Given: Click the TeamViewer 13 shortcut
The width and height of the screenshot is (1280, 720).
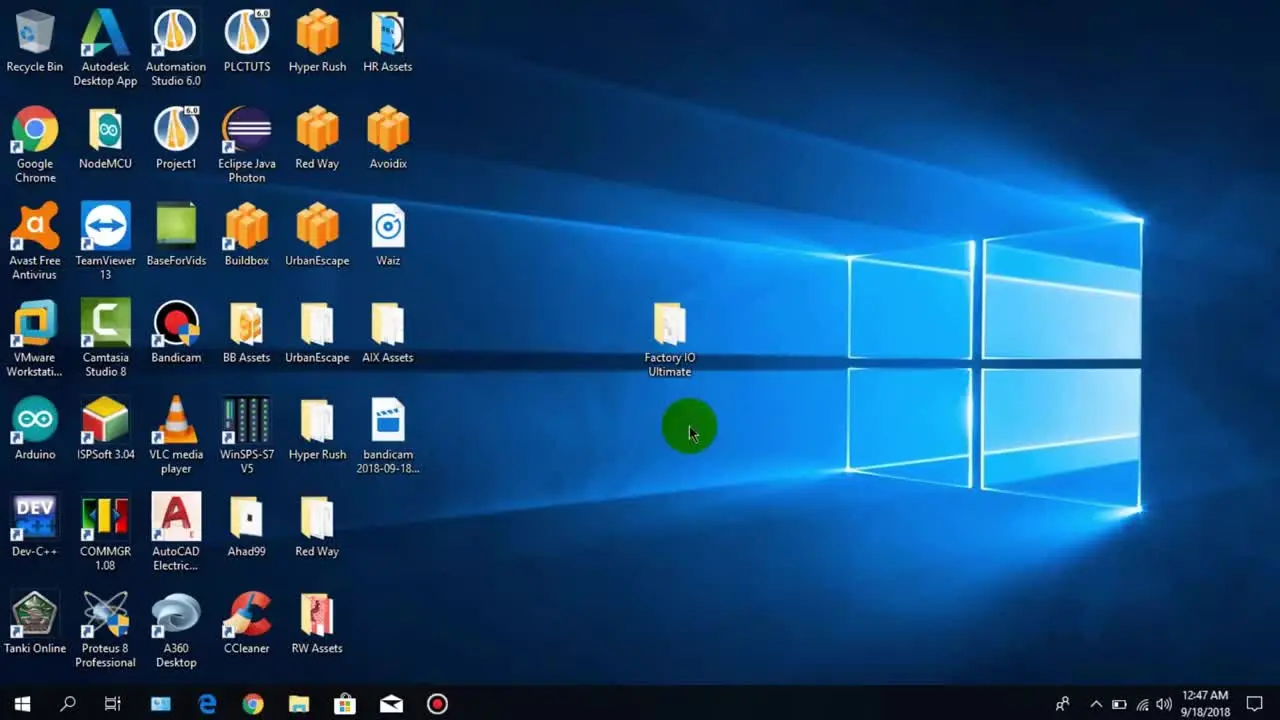Looking at the screenshot, I should click(105, 242).
